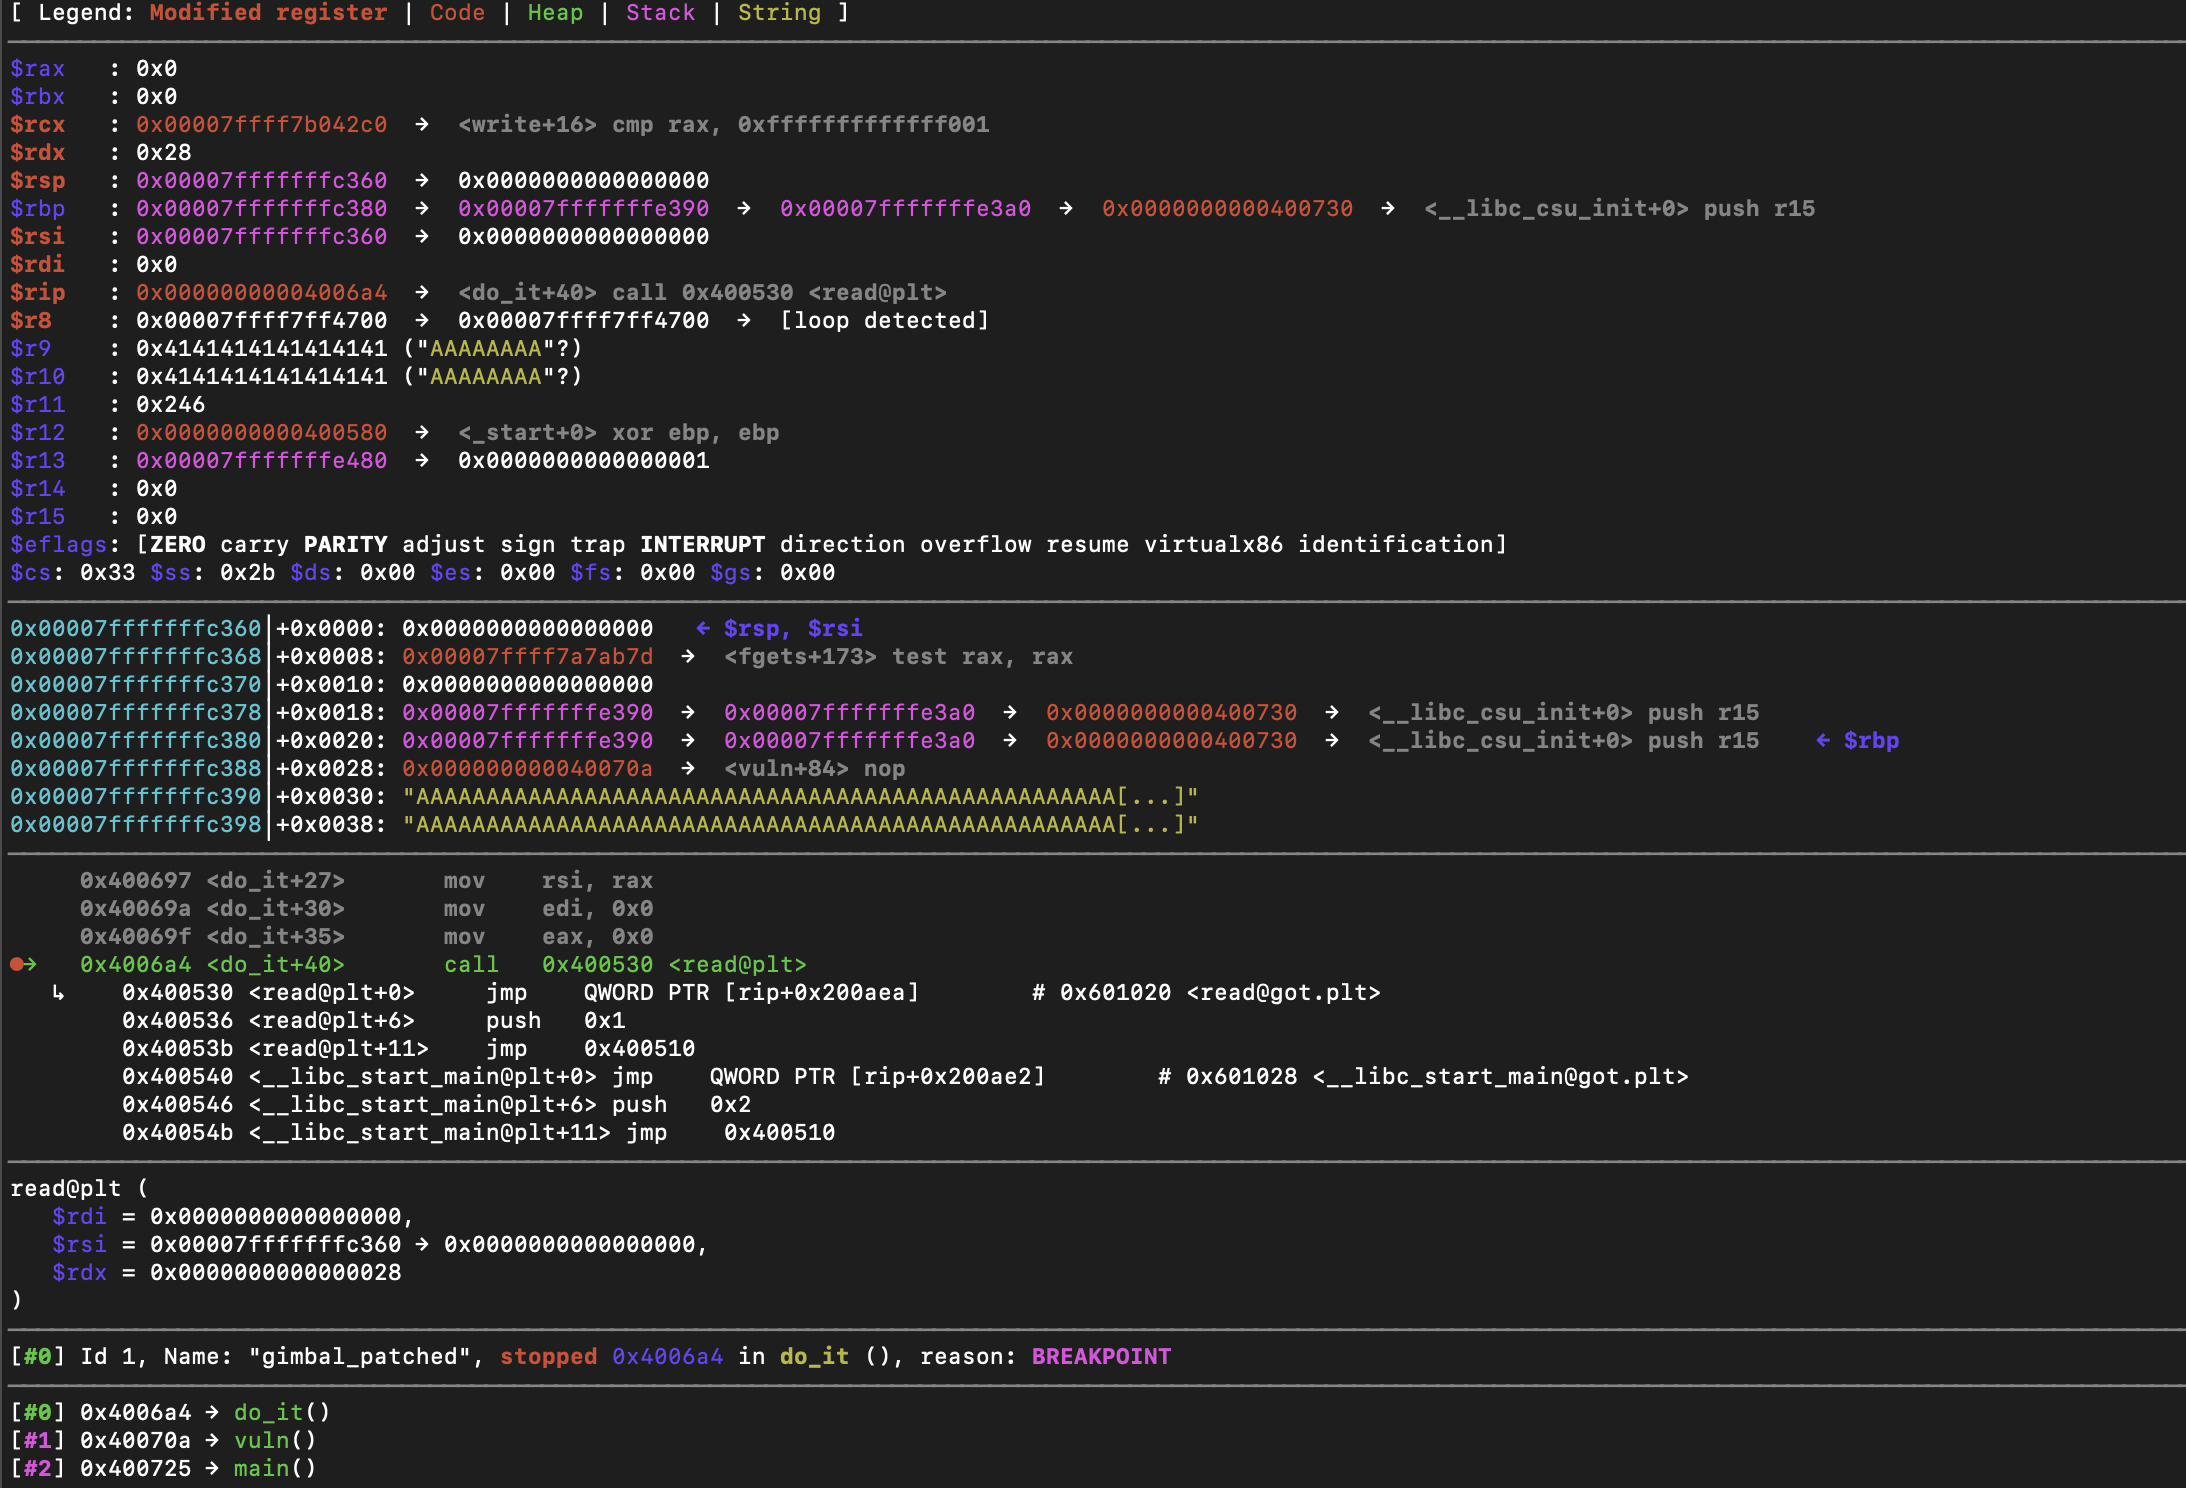This screenshot has width=2186, height=1488.
Task: Select the $rcx value 0x00007ffff7b042c0
Action: pyautogui.click(x=261, y=125)
